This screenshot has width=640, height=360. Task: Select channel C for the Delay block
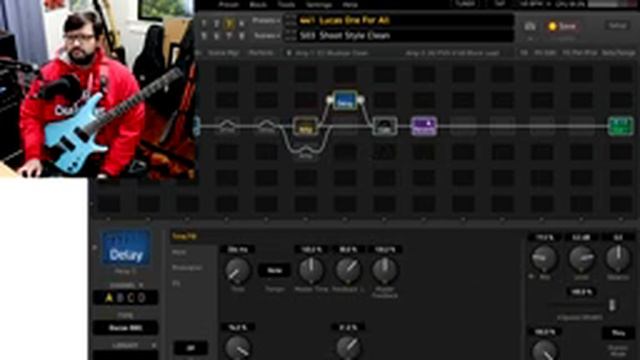pos(131,298)
